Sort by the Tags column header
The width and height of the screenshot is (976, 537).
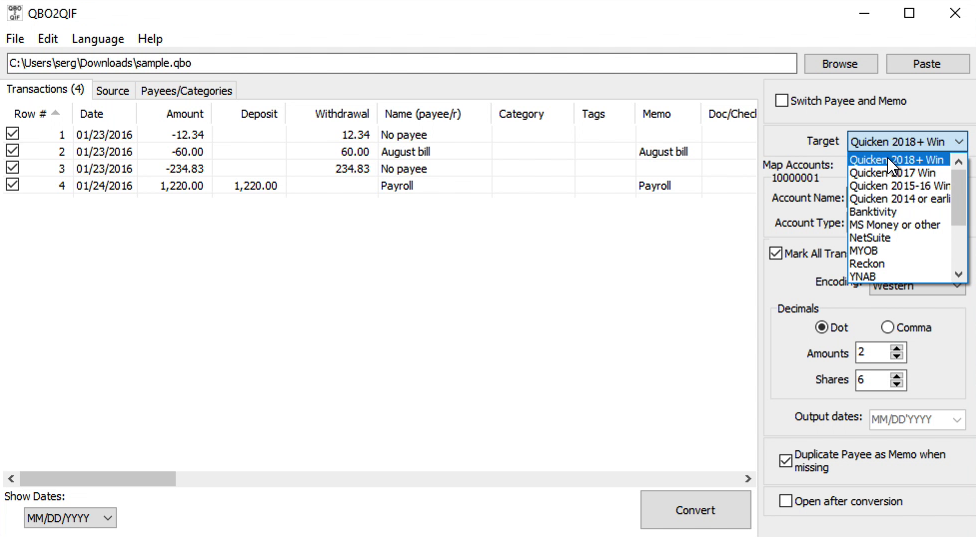pos(604,114)
